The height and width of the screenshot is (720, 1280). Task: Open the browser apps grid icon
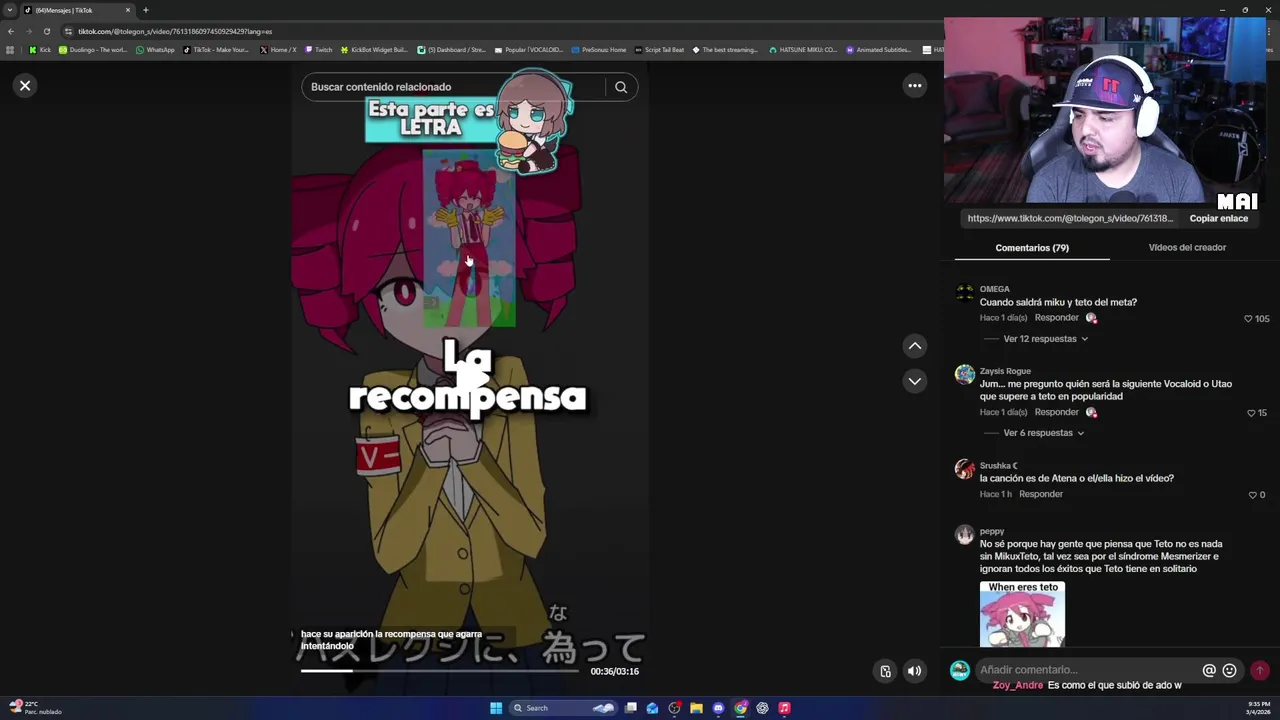(x=10, y=49)
